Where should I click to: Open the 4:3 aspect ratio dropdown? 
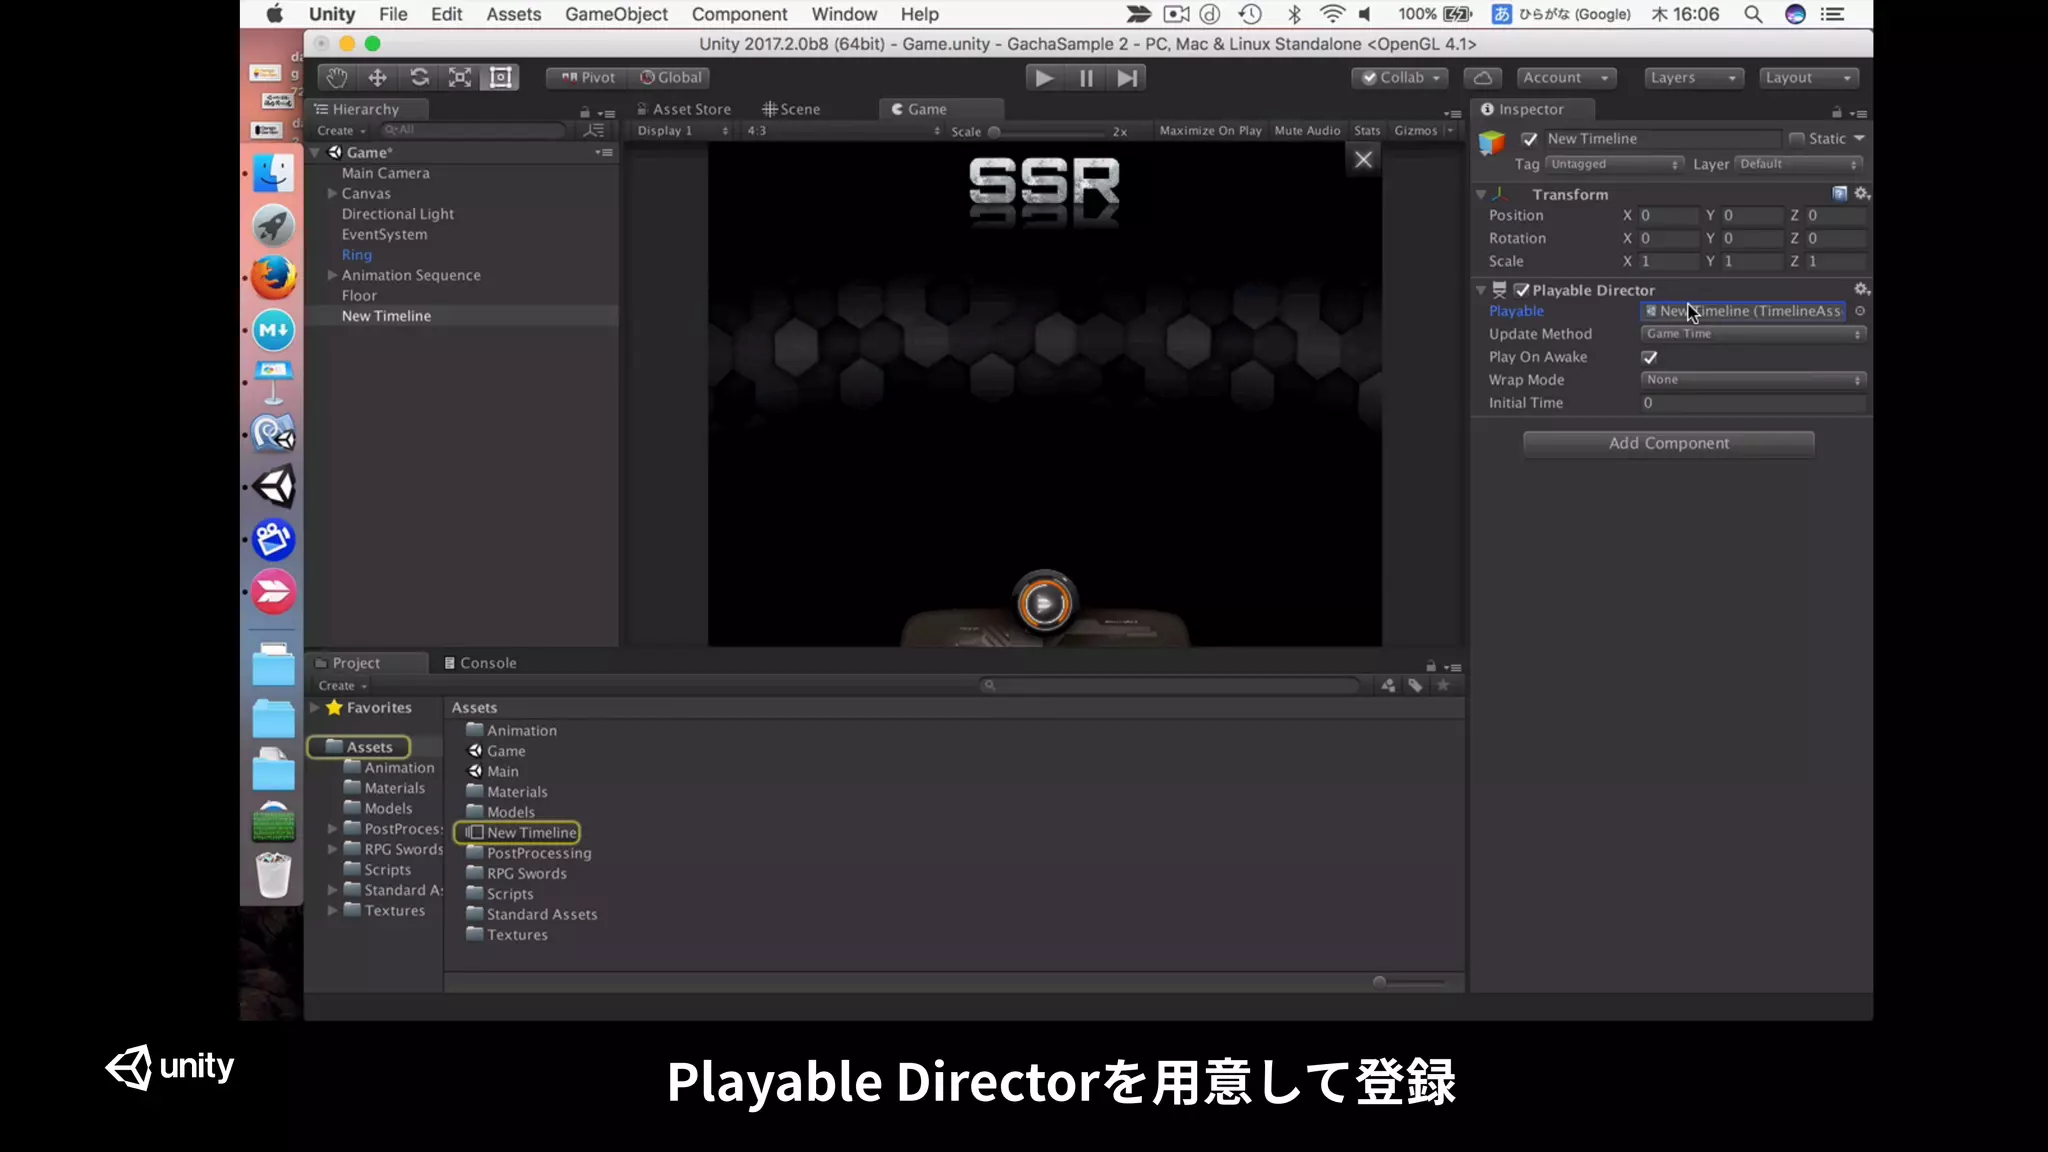(x=843, y=131)
